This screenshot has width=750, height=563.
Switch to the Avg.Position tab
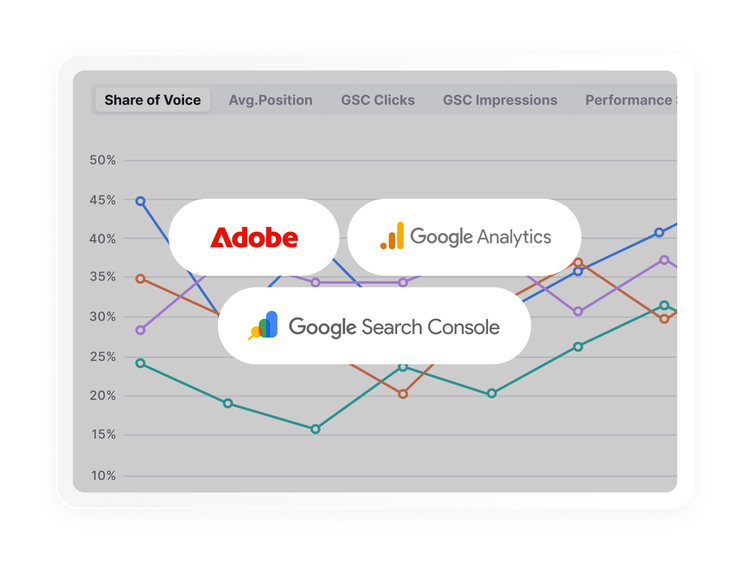click(270, 100)
